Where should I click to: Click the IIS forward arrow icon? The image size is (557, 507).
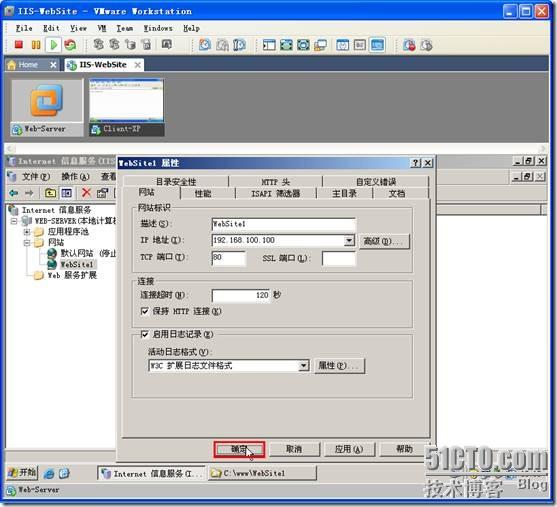(x=29, y=193)
